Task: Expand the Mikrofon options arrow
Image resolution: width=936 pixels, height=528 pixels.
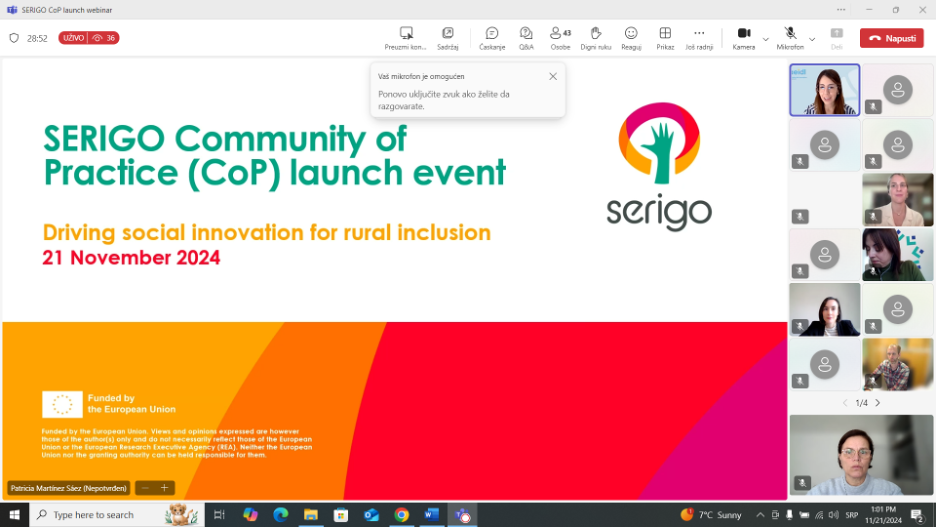Action: 812,39
